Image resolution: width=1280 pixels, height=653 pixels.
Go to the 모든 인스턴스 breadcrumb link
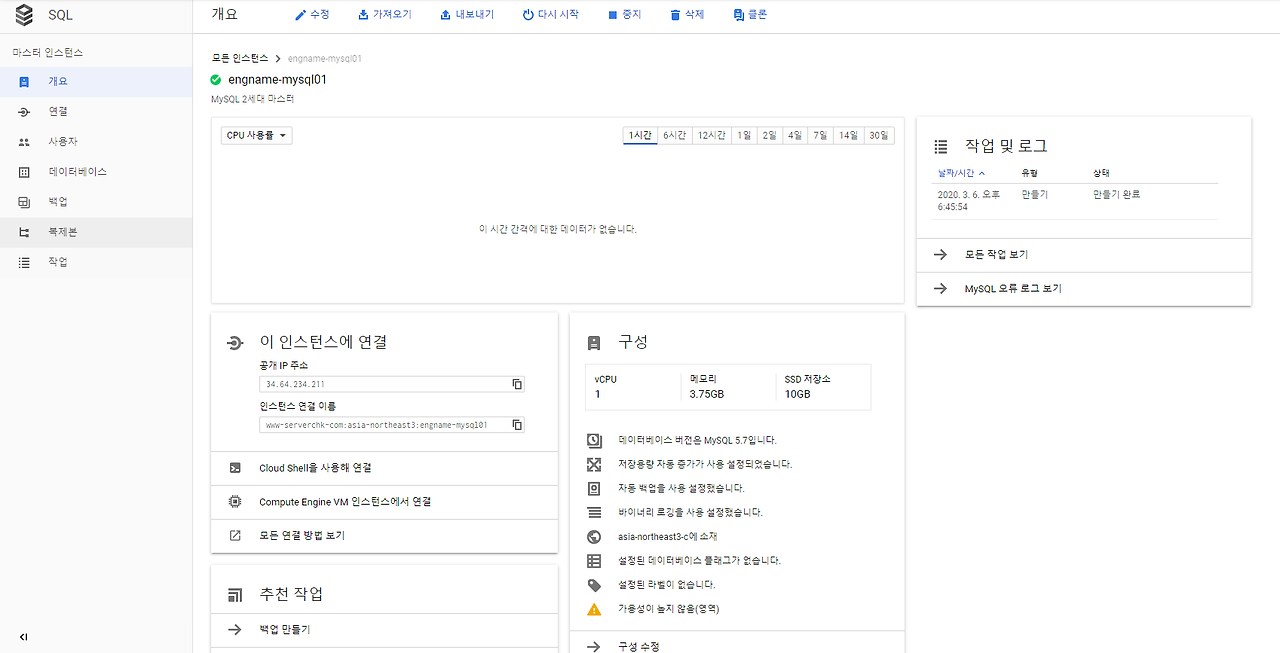(x=239, y=58)
